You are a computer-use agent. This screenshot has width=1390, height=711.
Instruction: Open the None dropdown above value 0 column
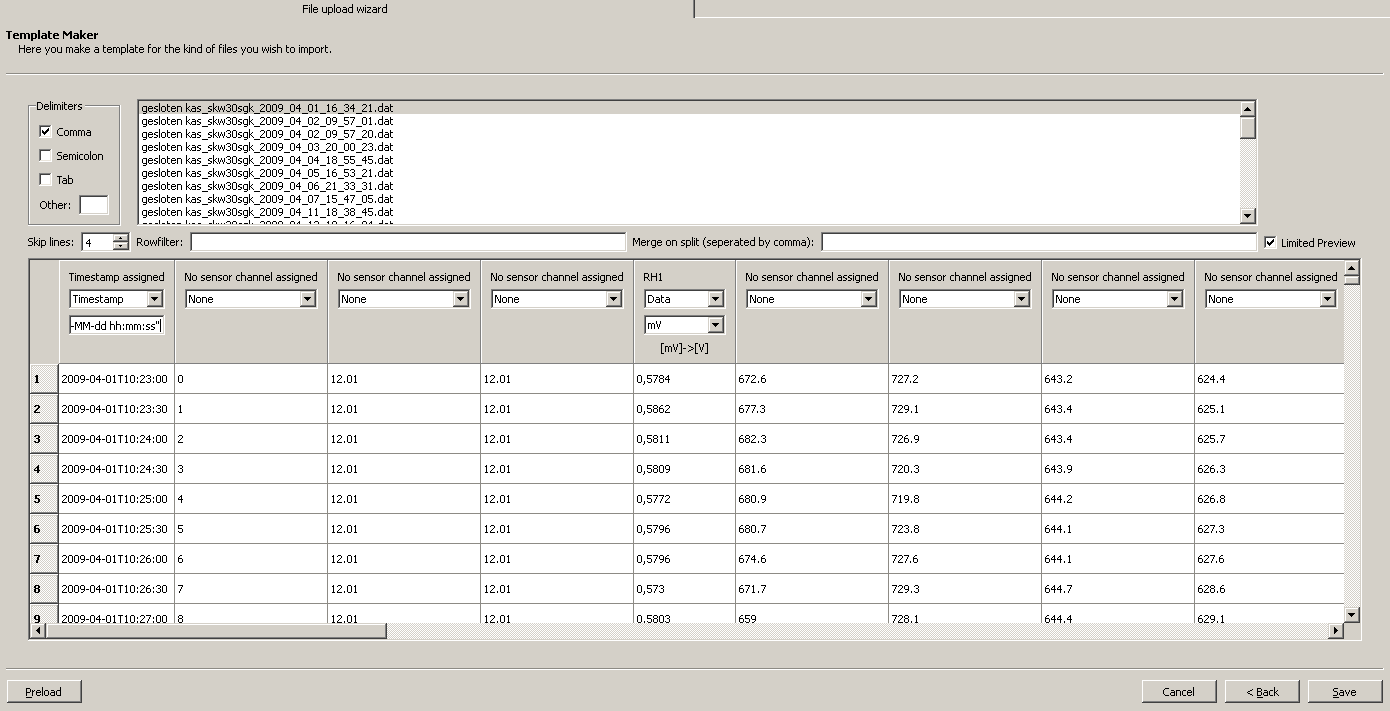(307, 299)
